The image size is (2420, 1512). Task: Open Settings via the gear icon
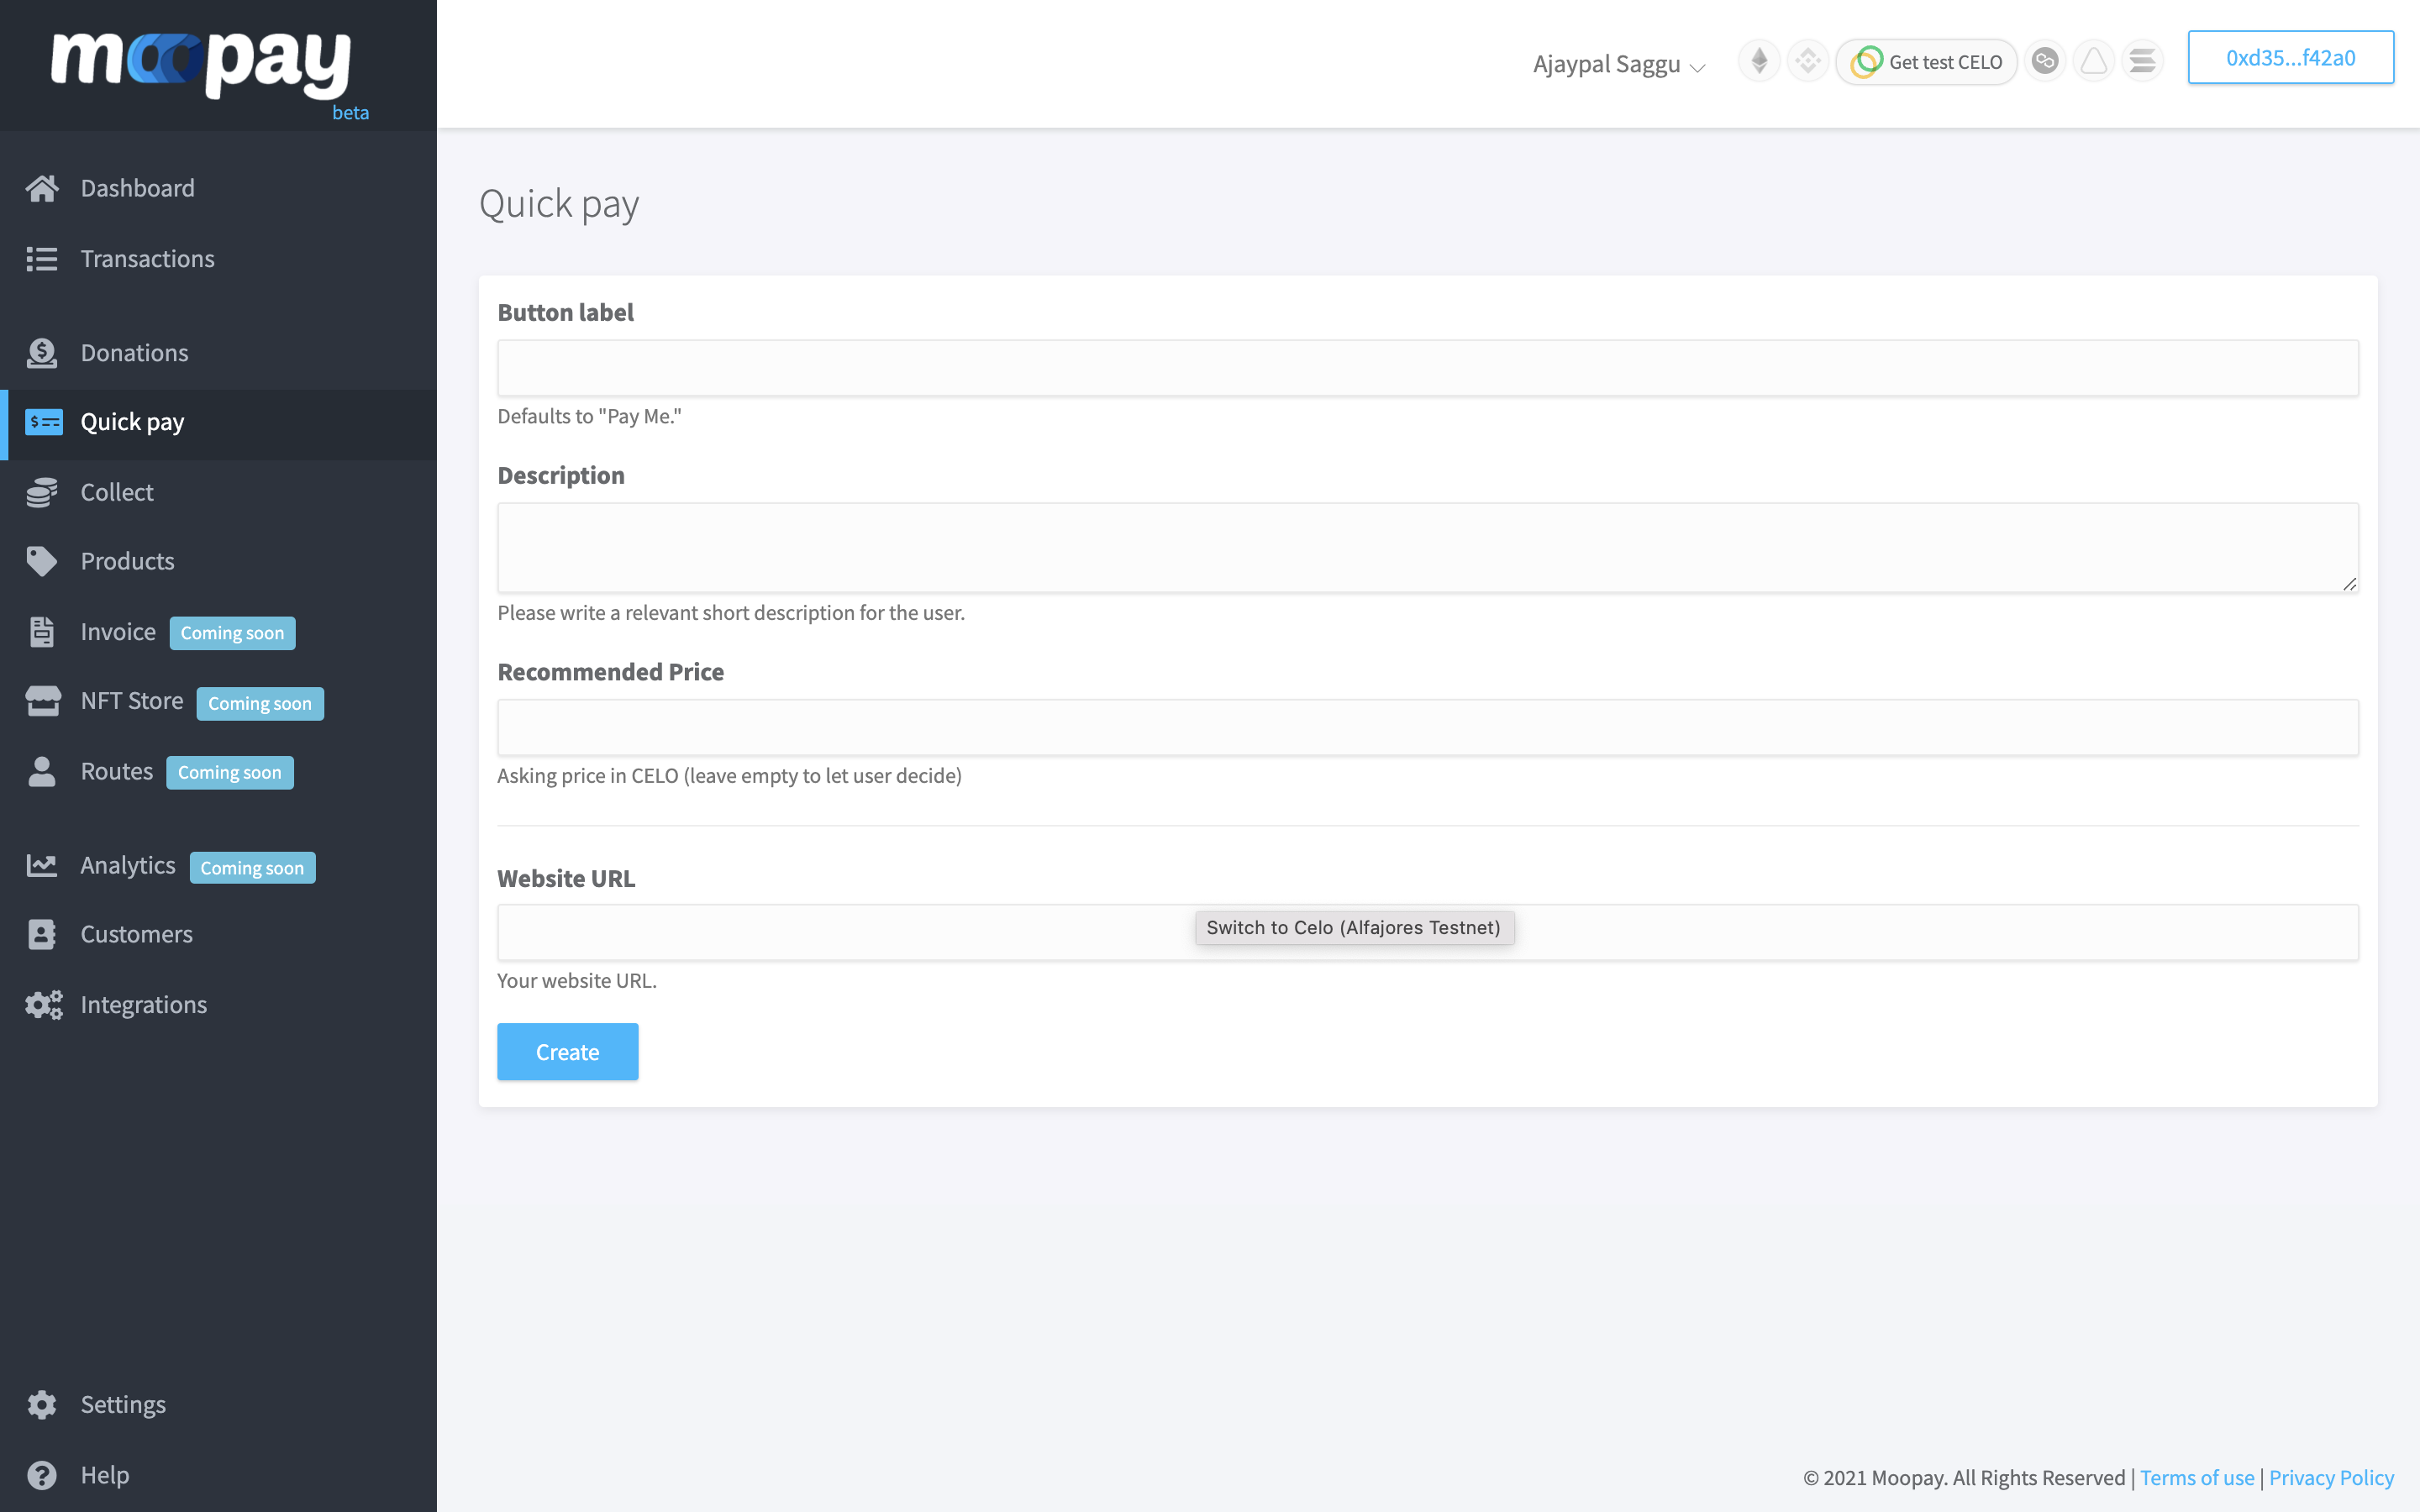click(42, 1404)
